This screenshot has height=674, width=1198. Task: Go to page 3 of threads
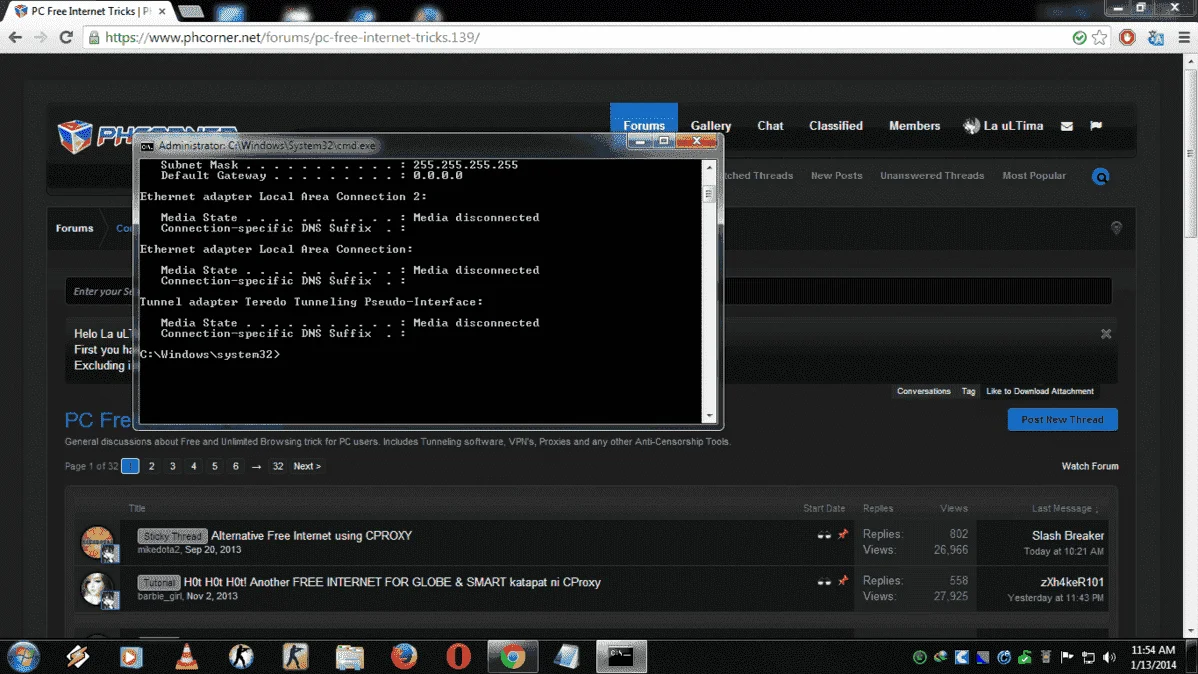tap(173, 466)
